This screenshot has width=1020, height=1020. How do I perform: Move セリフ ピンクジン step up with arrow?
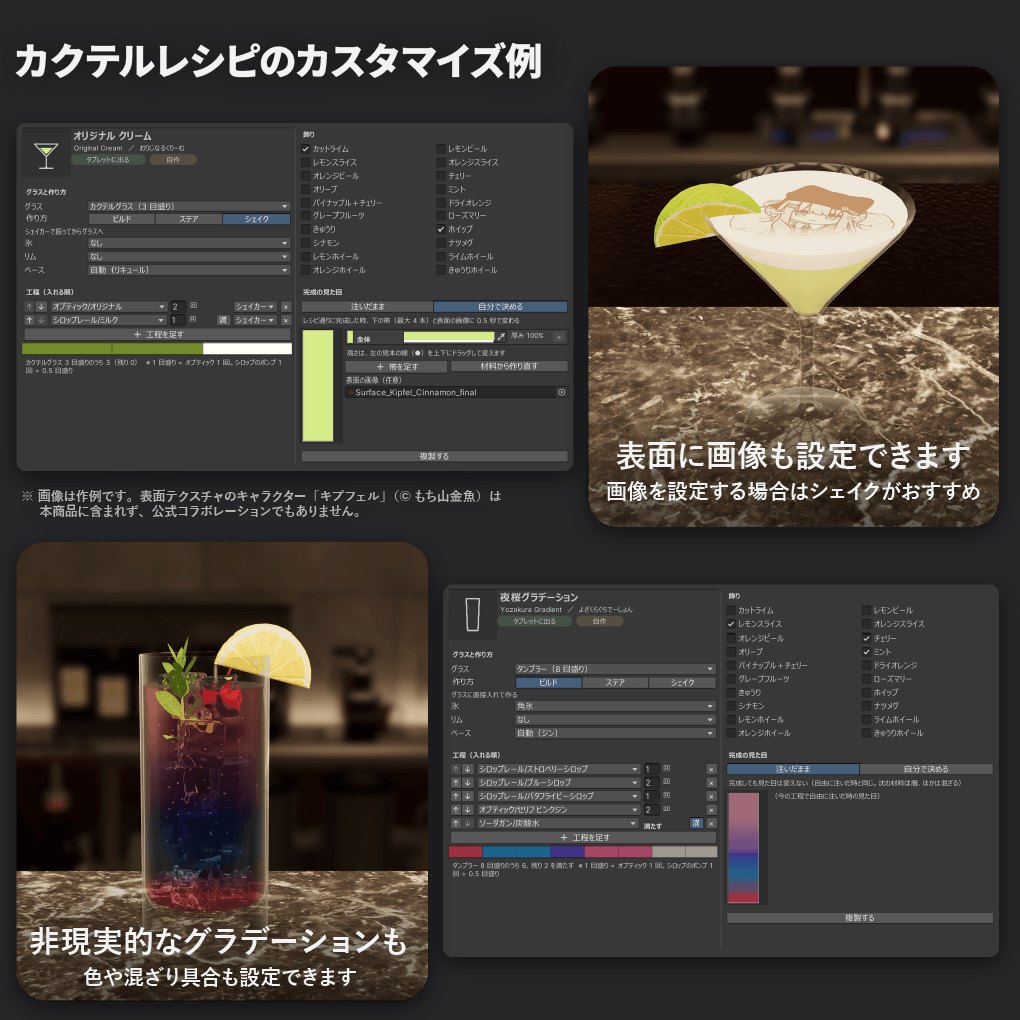click(455, 810)
